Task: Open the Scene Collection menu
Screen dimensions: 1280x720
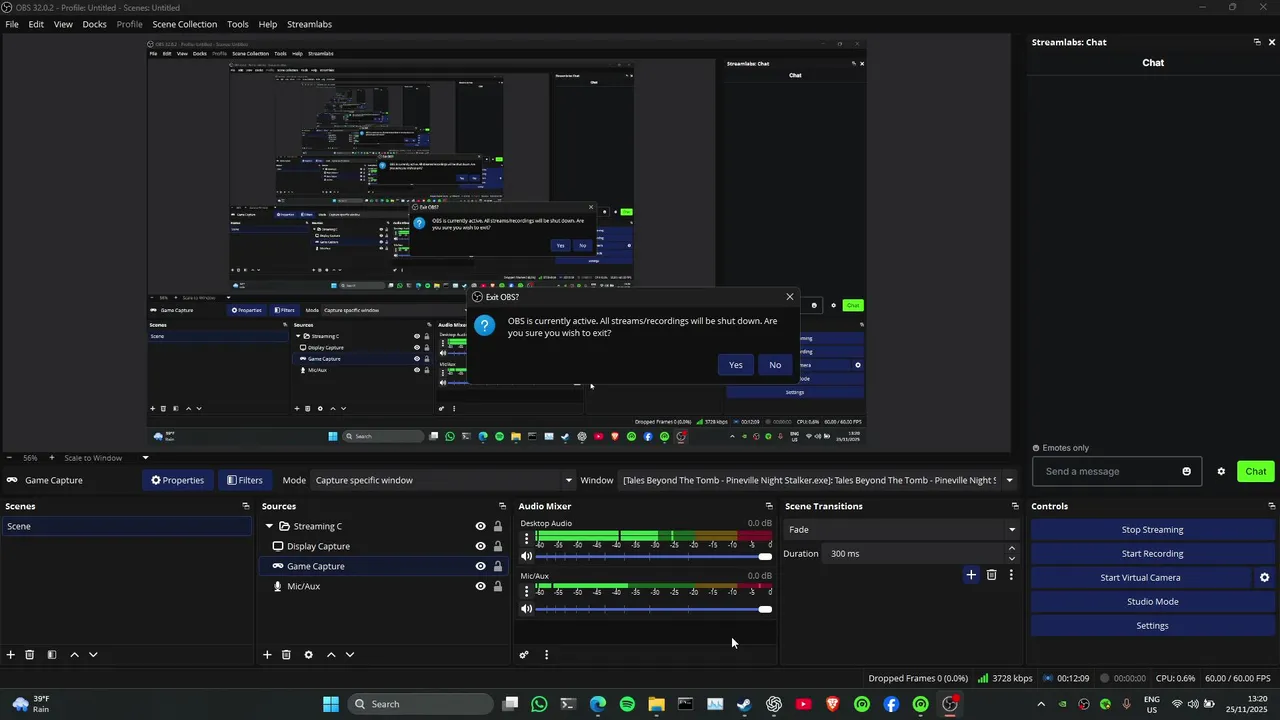Action: click(x=184, y=24)
